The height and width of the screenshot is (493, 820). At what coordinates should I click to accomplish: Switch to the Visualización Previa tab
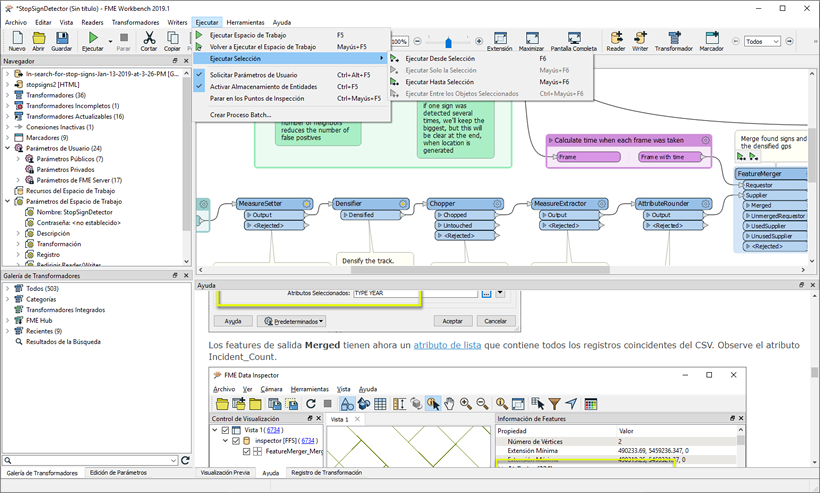(225, 473)
